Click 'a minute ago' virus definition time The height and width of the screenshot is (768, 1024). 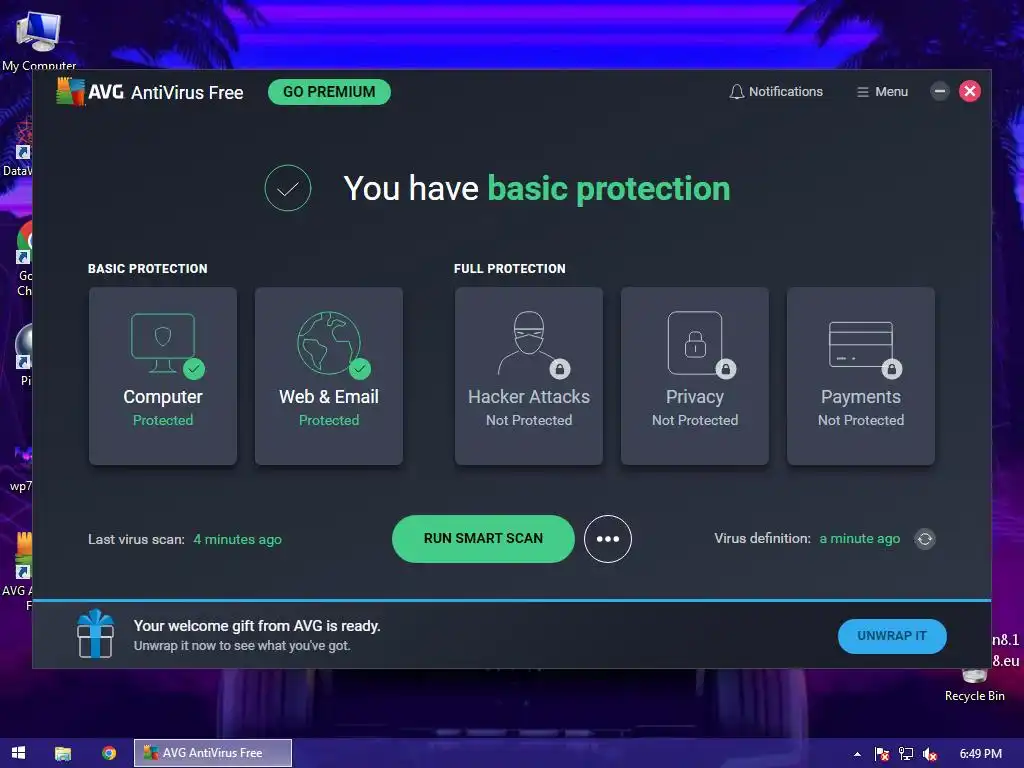point(859,539)
